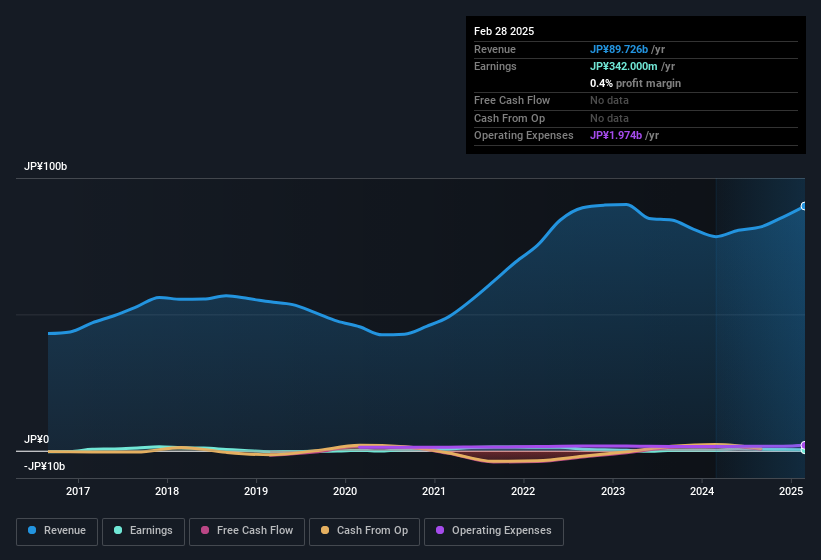Screen dimensions: 821x560
Task: Click the JP¥1.974b operating expenses value
Action: (x=616, y=136)
